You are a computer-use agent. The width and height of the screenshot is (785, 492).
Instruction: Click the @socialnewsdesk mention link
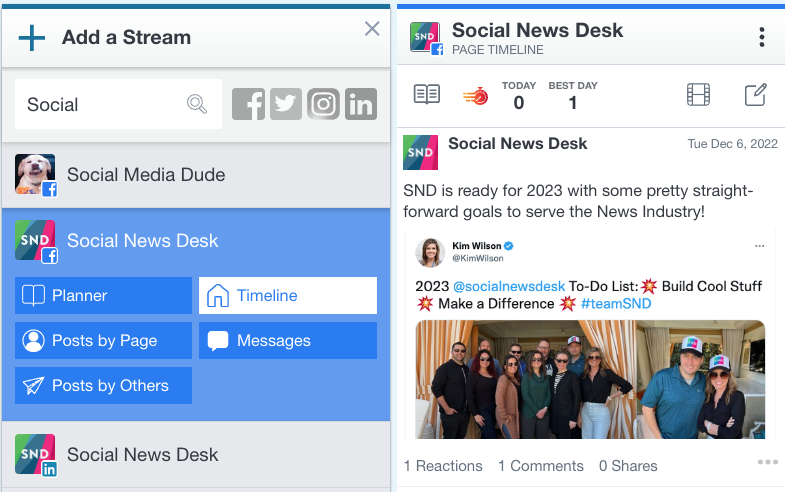pyautogui.click(x=509, y=286)
